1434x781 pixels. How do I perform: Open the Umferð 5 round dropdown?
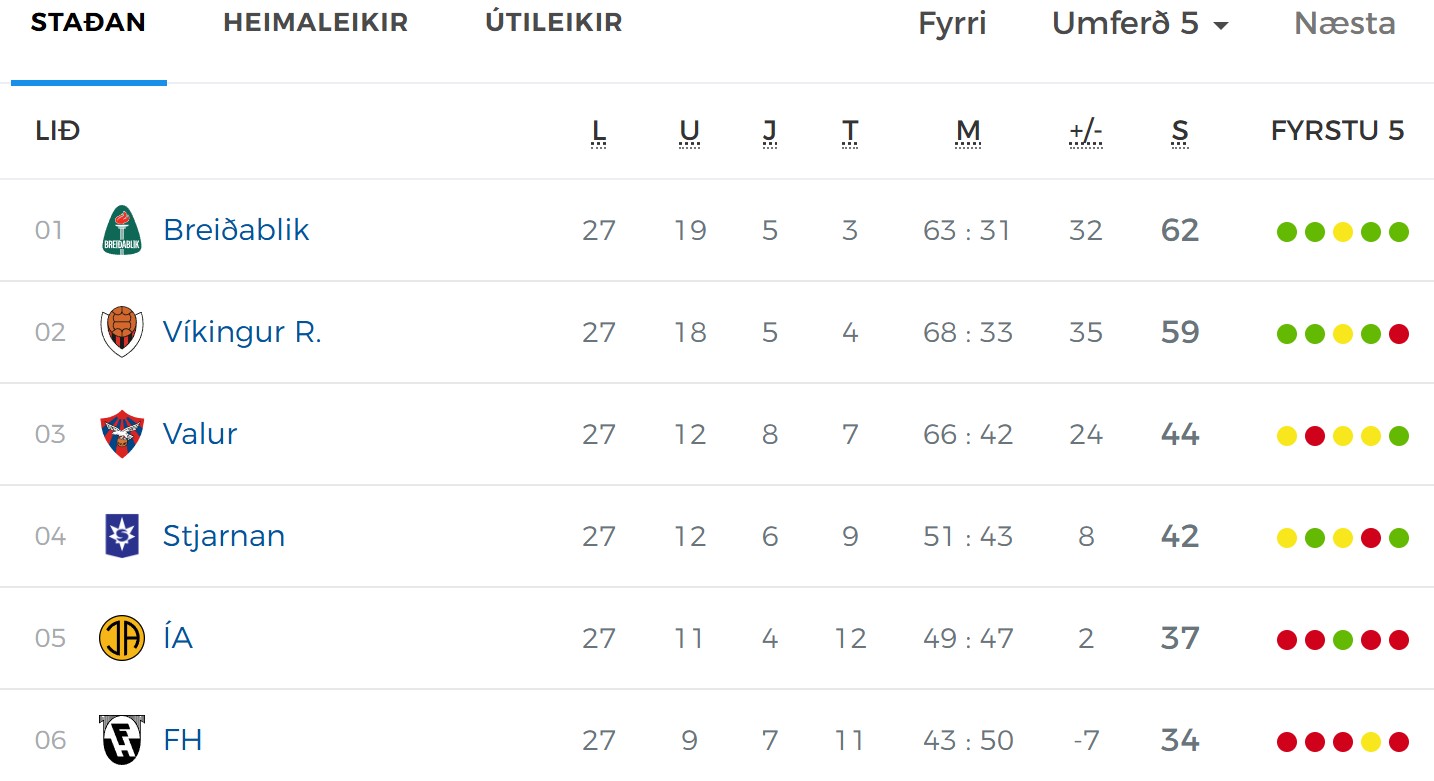pos(1140,24)
